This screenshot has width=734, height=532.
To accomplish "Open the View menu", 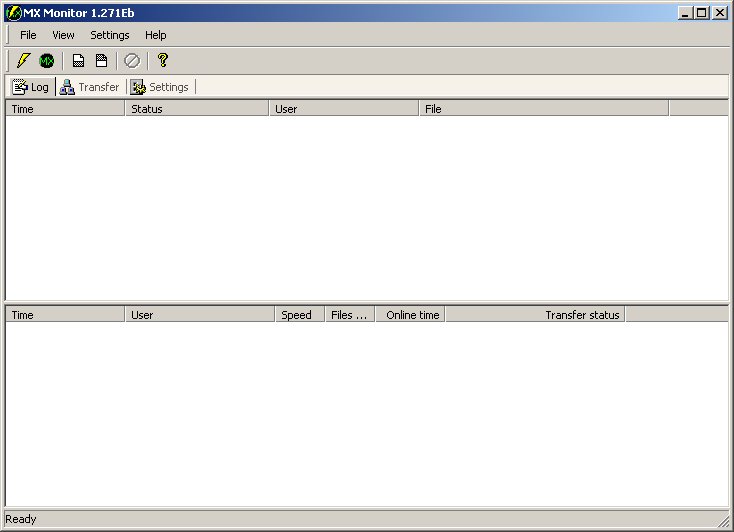I will pyautogui.click(x=63, y=35).
